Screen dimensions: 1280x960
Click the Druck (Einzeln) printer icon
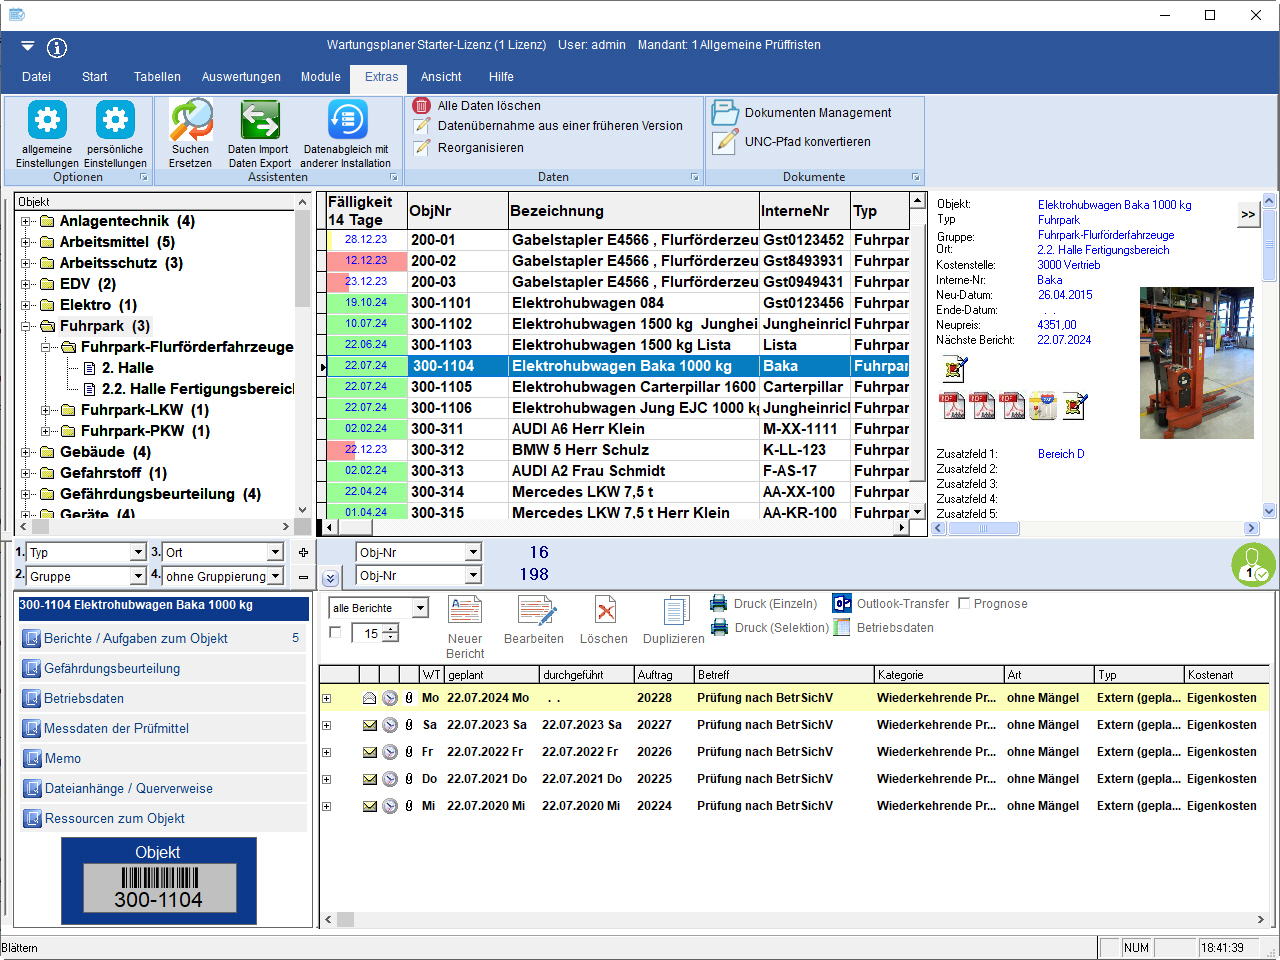(x=718, y=603)
